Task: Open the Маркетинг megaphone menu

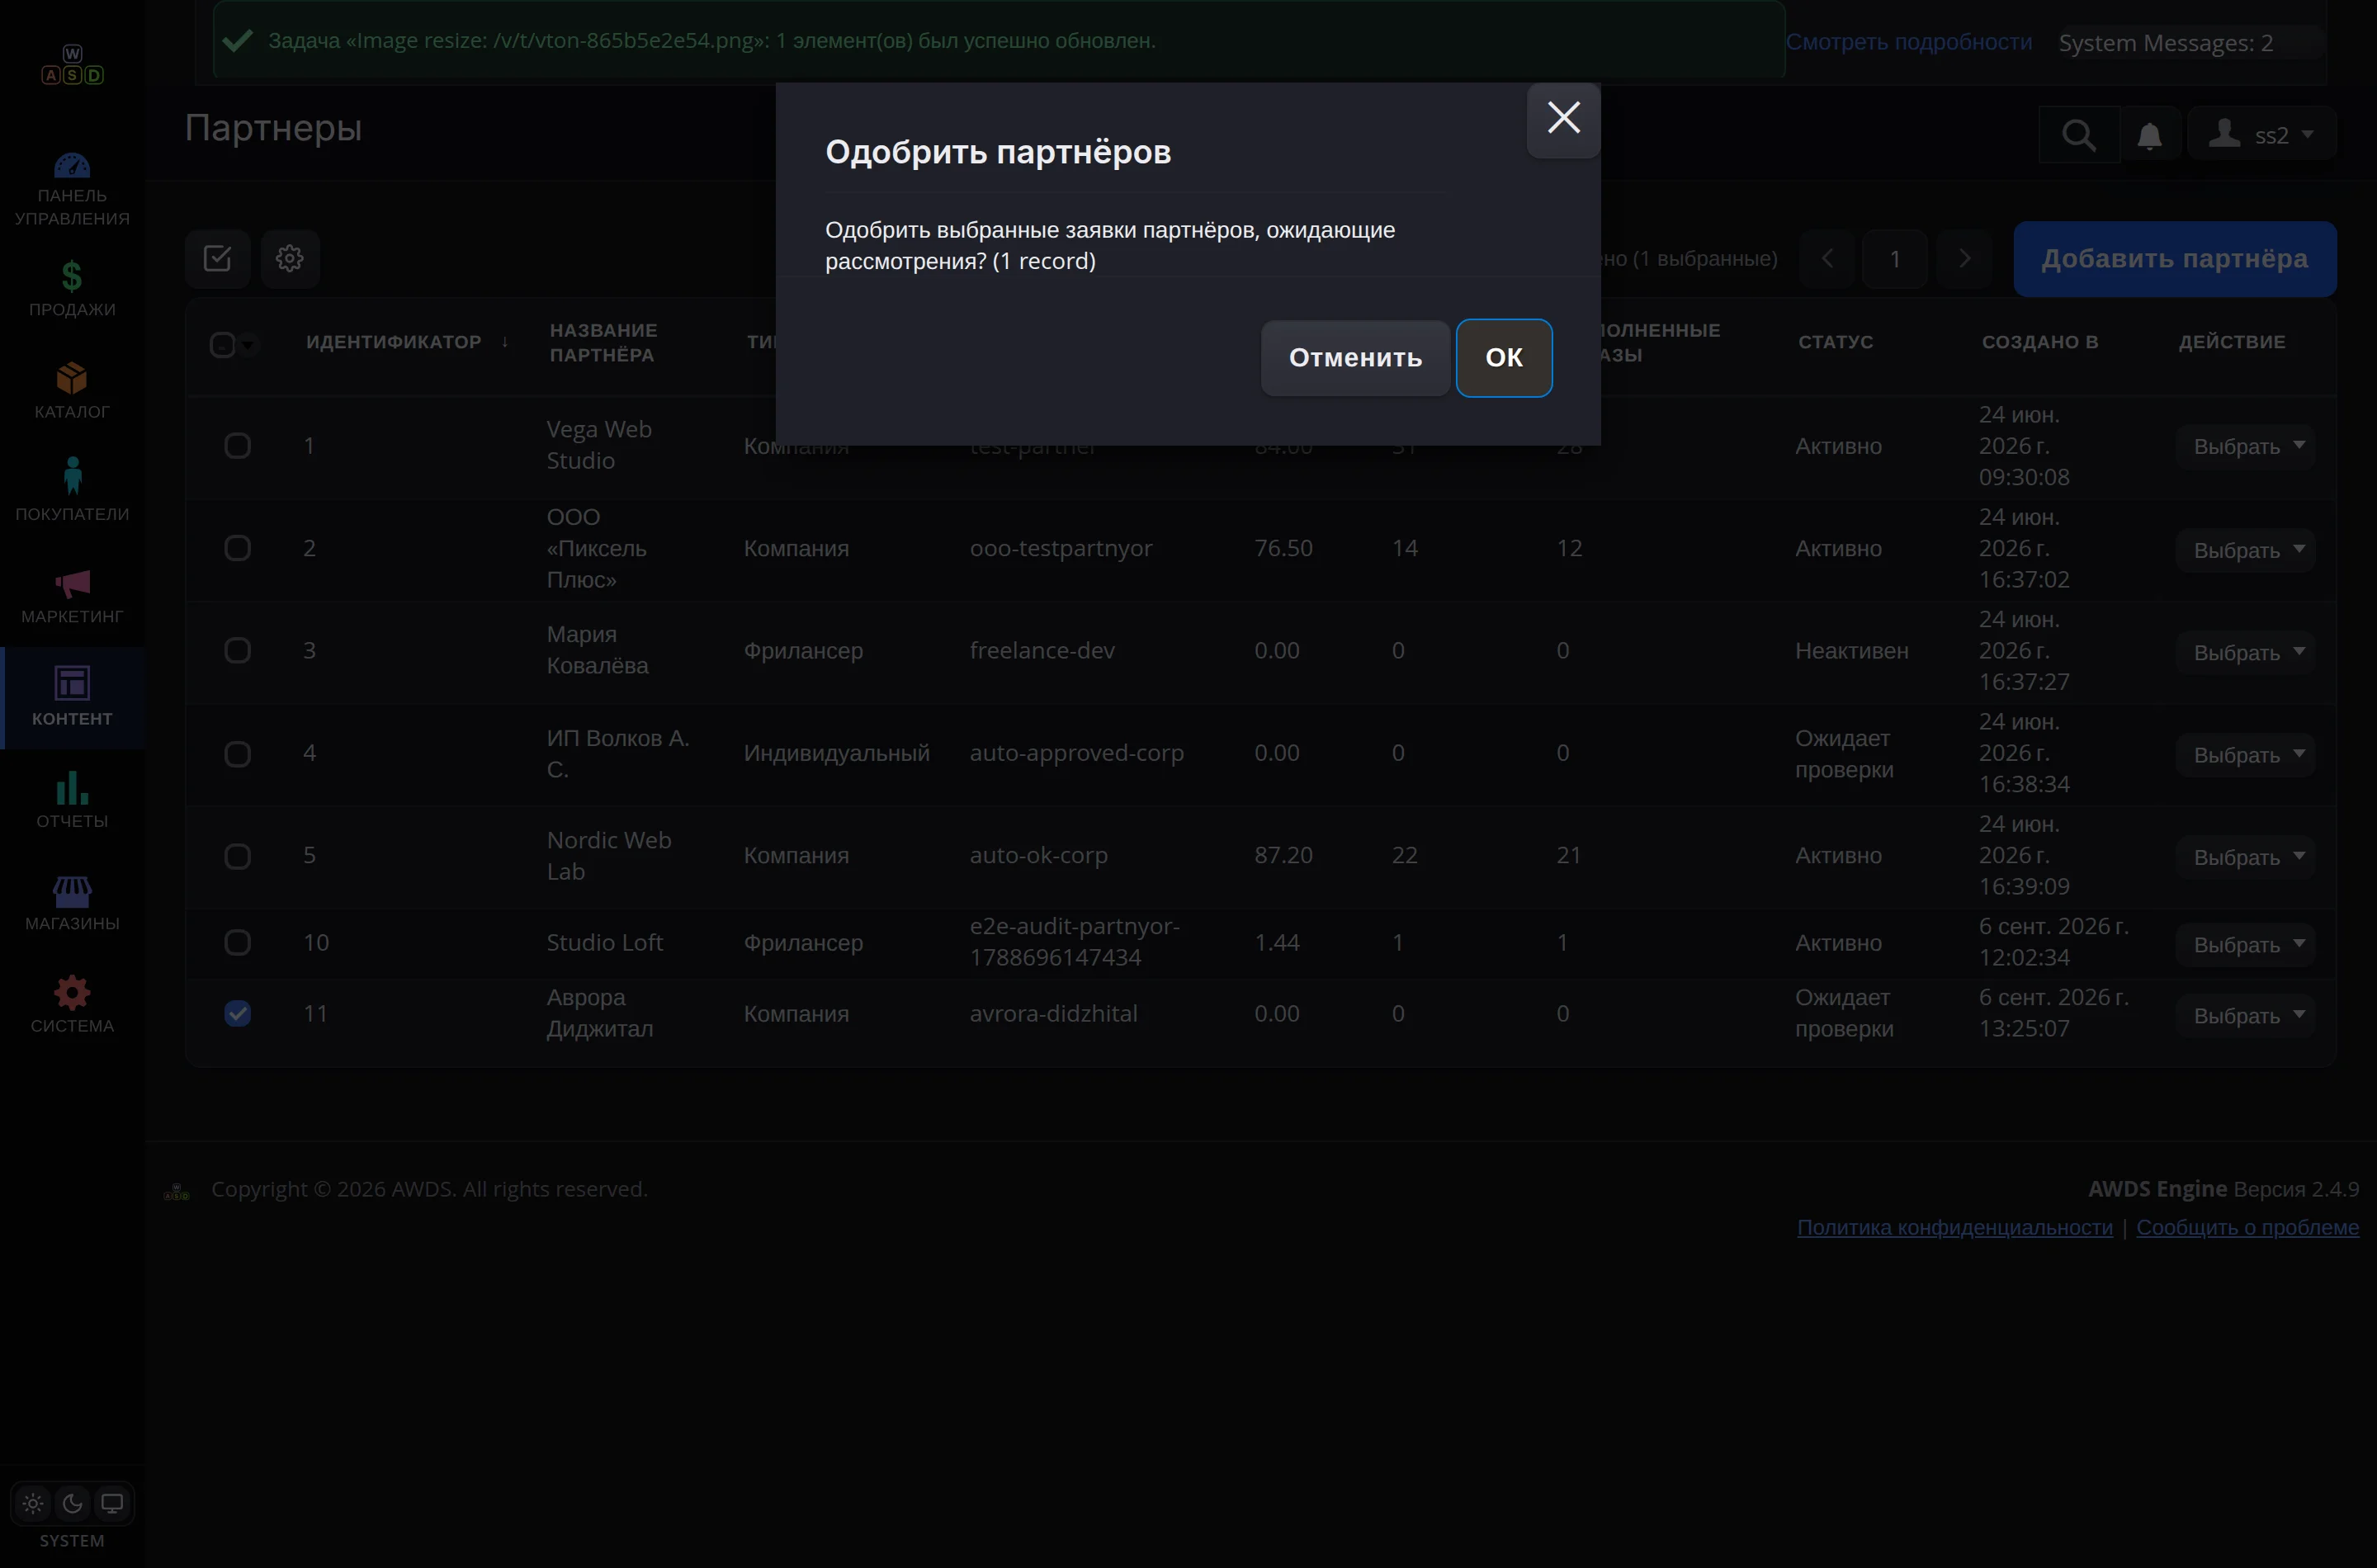Action: [x=72, y=596]
